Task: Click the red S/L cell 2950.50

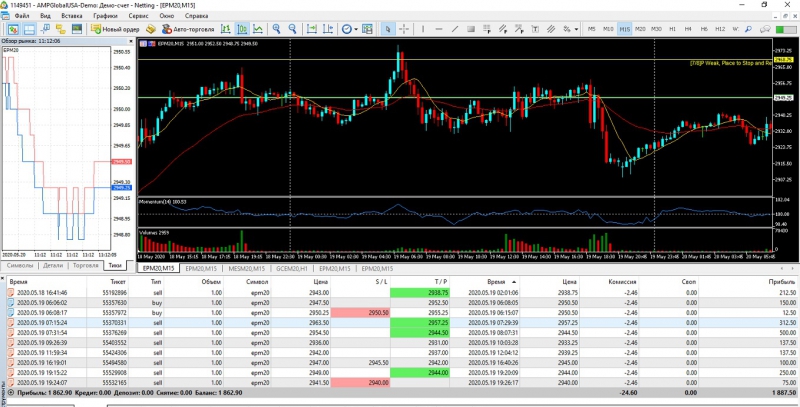Action: (x=360, y=313)
